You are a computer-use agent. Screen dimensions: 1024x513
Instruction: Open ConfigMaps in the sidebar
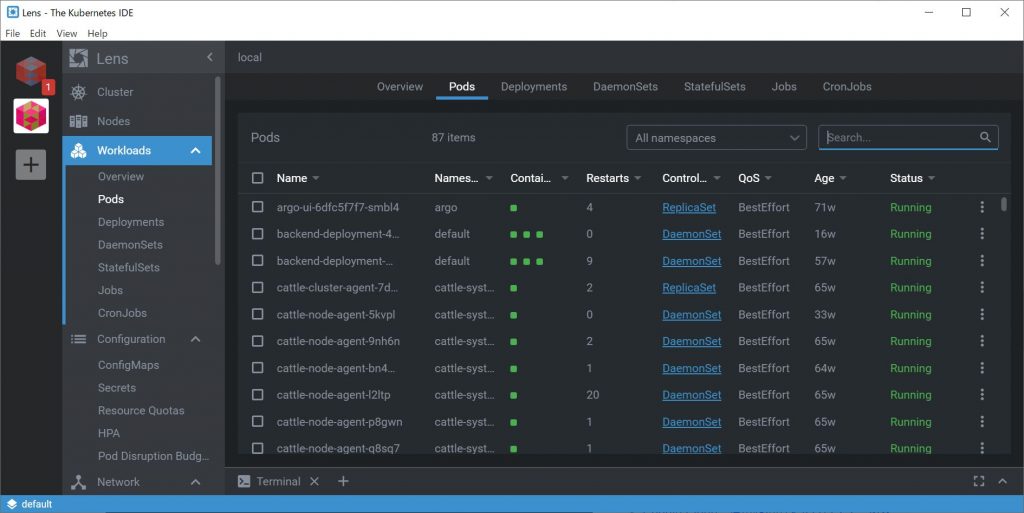coord(129,365)
